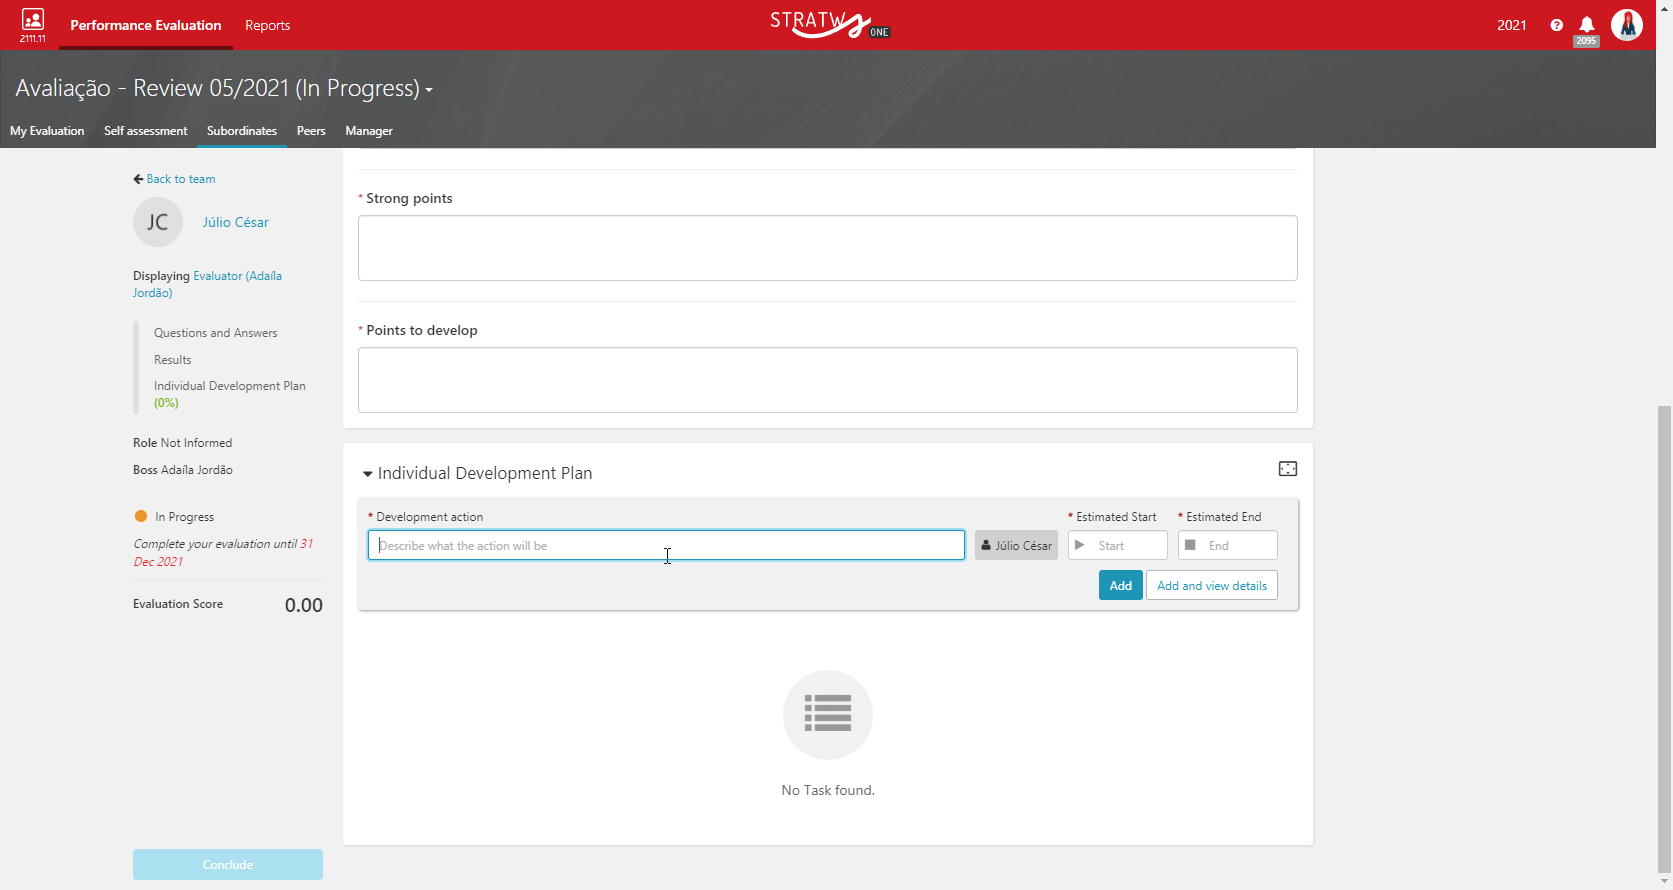The height and width of the screenshot is (890, 1673).
Task: Focus the Development action input field
Action: pos(666,545)
